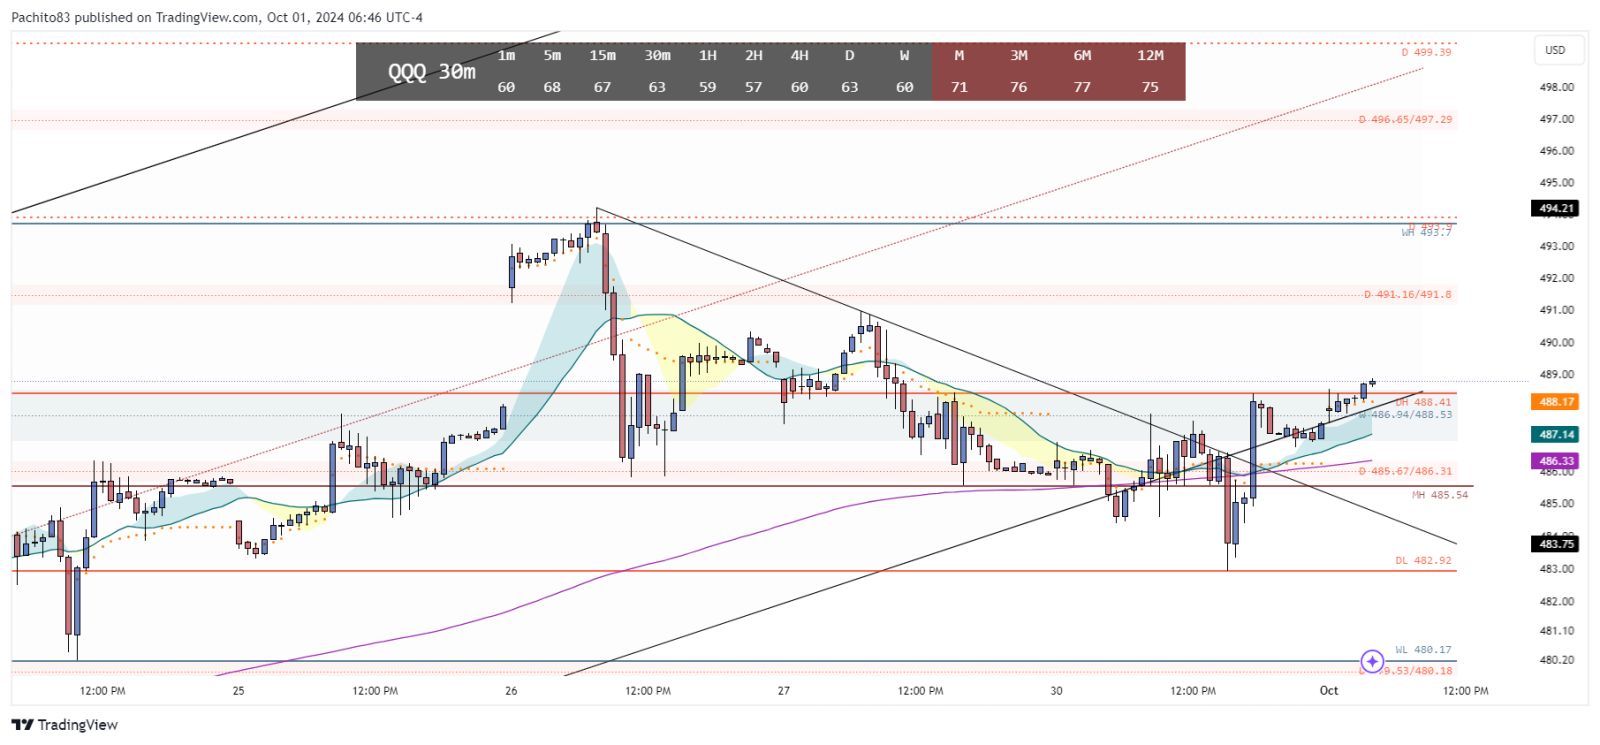The height and width of the screenshot is (745, 1600).
Task: Click the value 59 under 1H
Action: coord(708,88)
